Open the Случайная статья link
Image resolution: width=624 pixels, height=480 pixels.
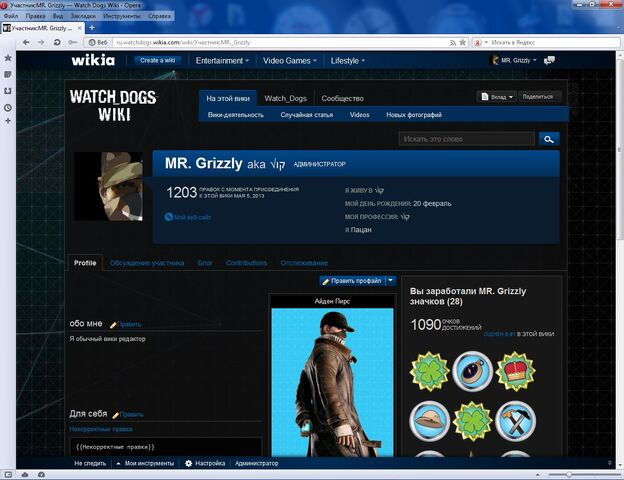pos(306,115)
